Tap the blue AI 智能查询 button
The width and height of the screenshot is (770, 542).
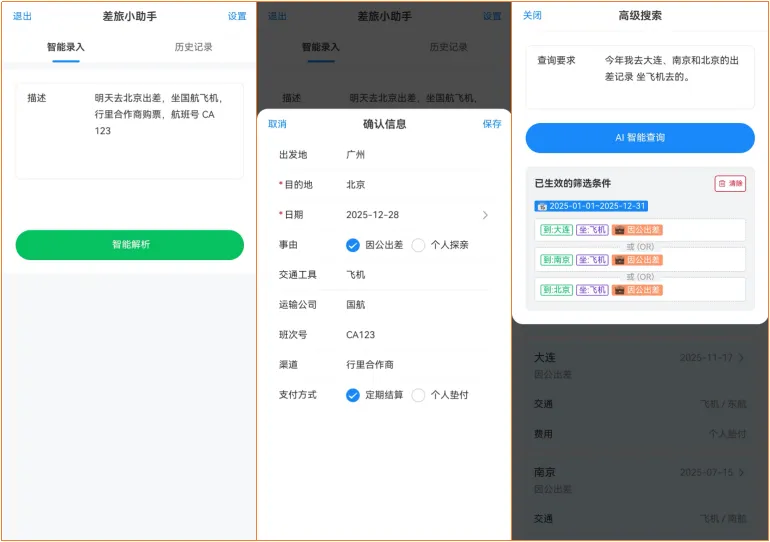coord(640,138)
